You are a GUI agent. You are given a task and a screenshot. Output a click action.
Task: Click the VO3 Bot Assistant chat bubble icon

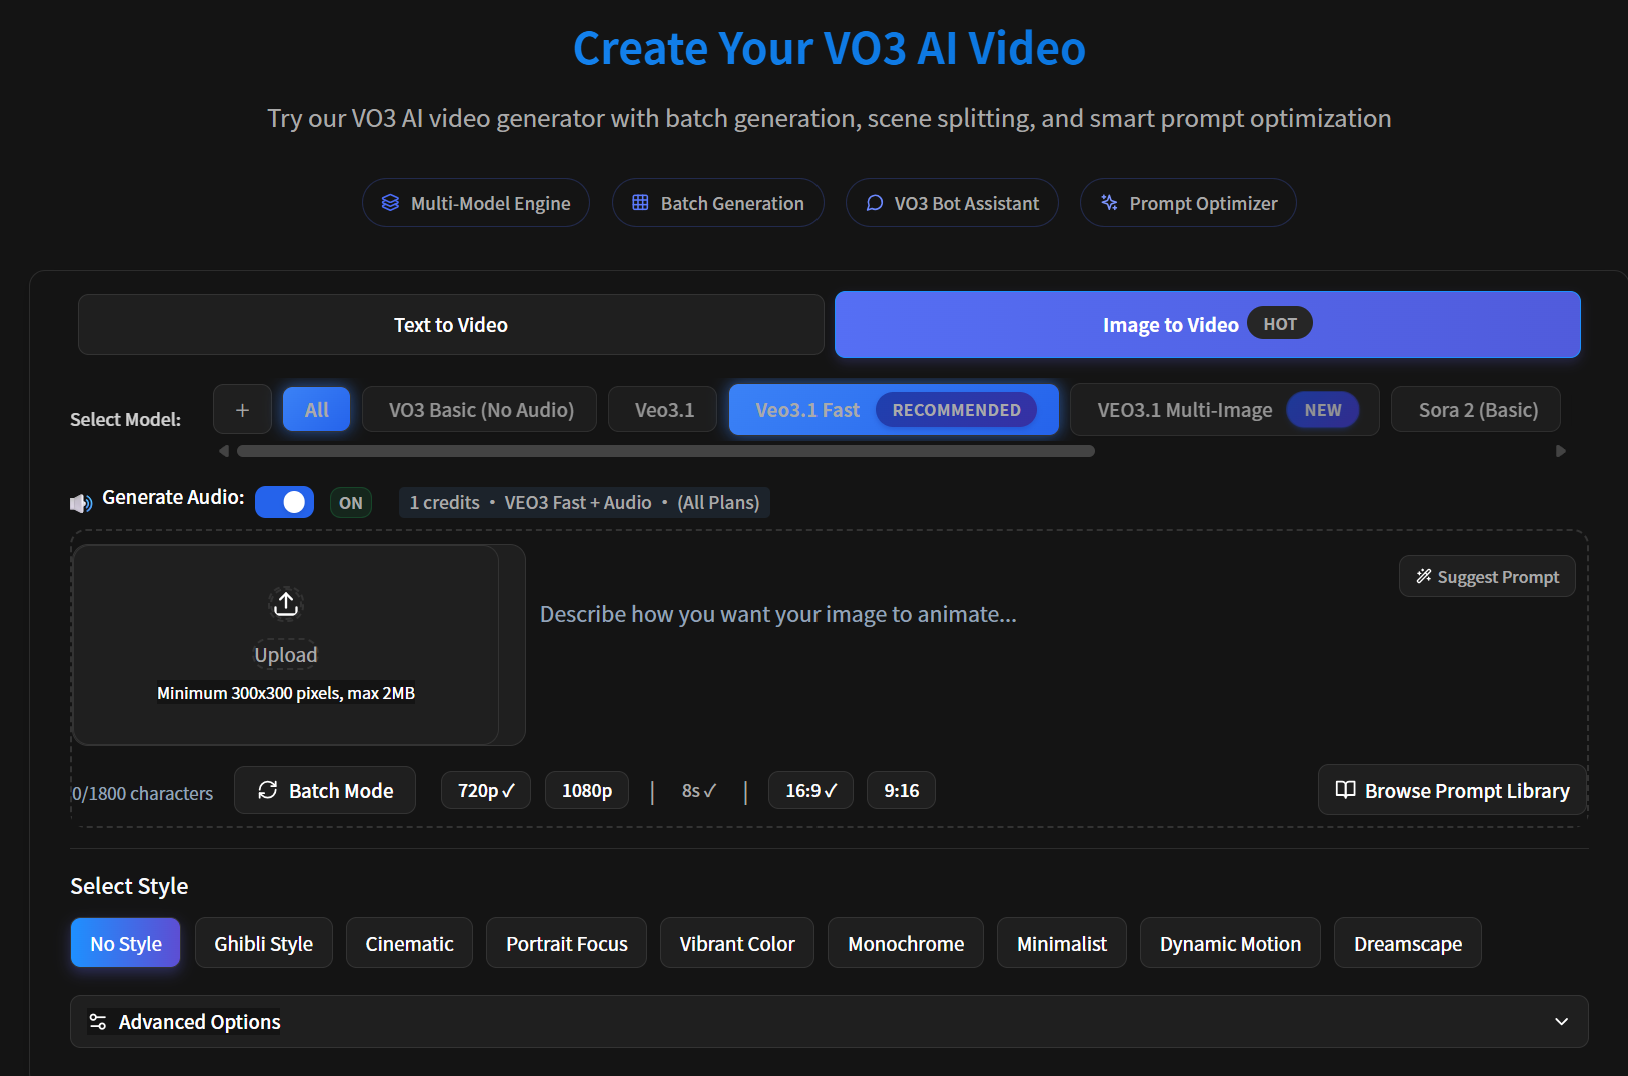point(874,203)
